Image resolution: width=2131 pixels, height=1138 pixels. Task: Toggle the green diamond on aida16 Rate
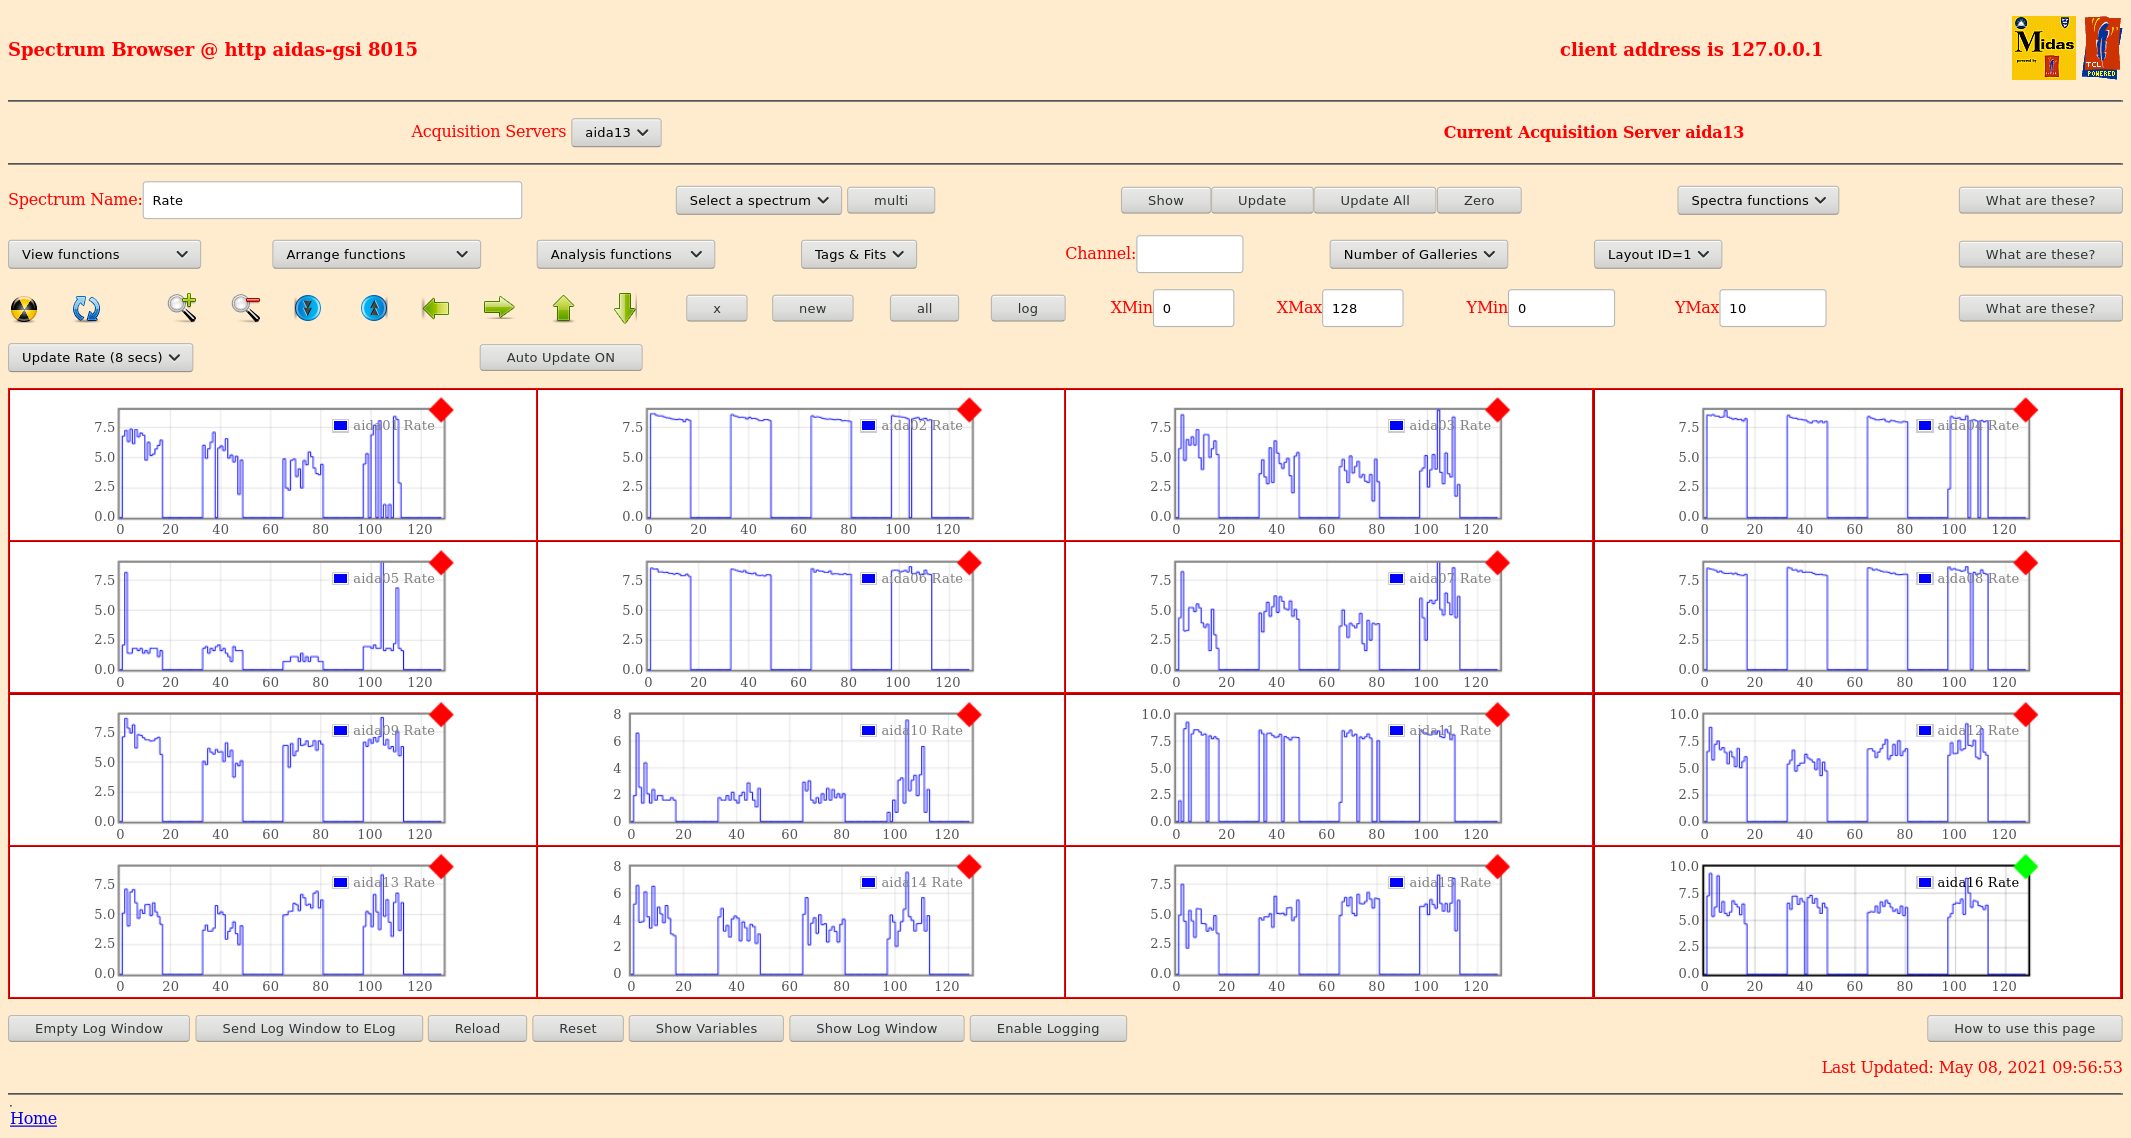click(x=2025, y=866)
